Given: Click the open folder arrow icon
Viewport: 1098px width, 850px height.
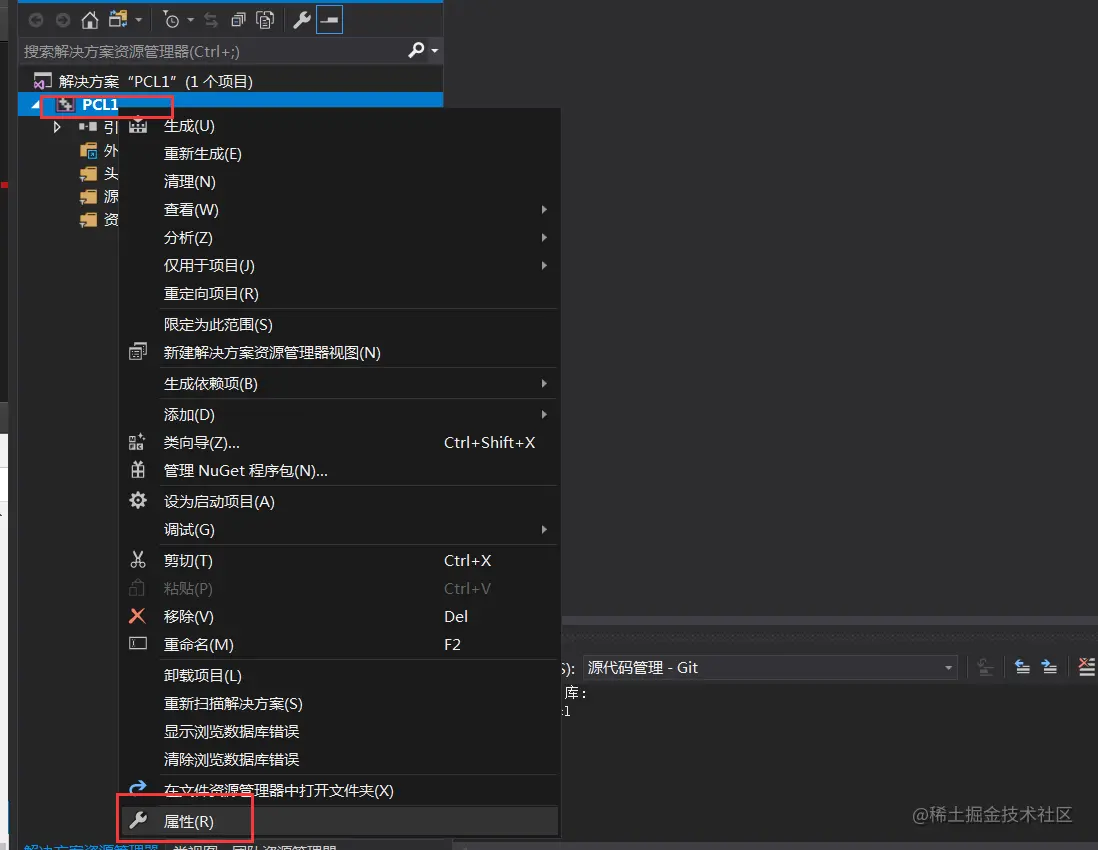Looking at the screenshot, I should (x=138, y=787).
